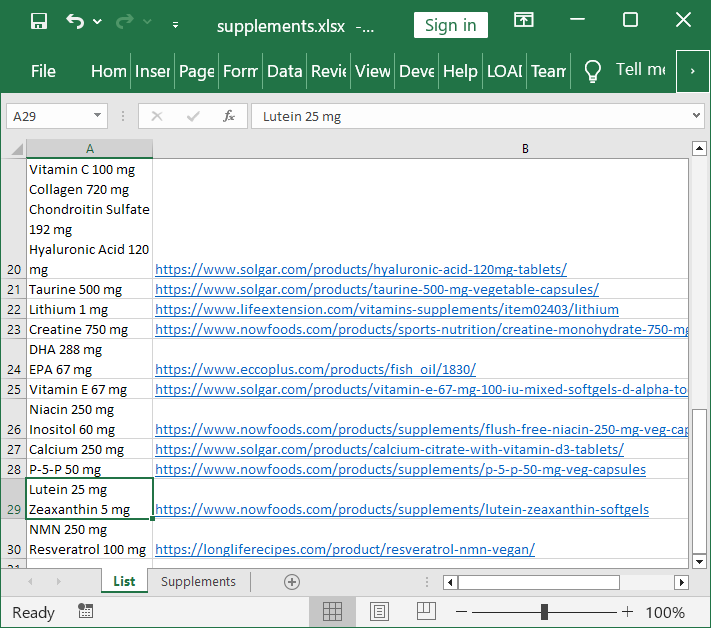Select cell Taurine 500 mg

[x=90, y=289]
